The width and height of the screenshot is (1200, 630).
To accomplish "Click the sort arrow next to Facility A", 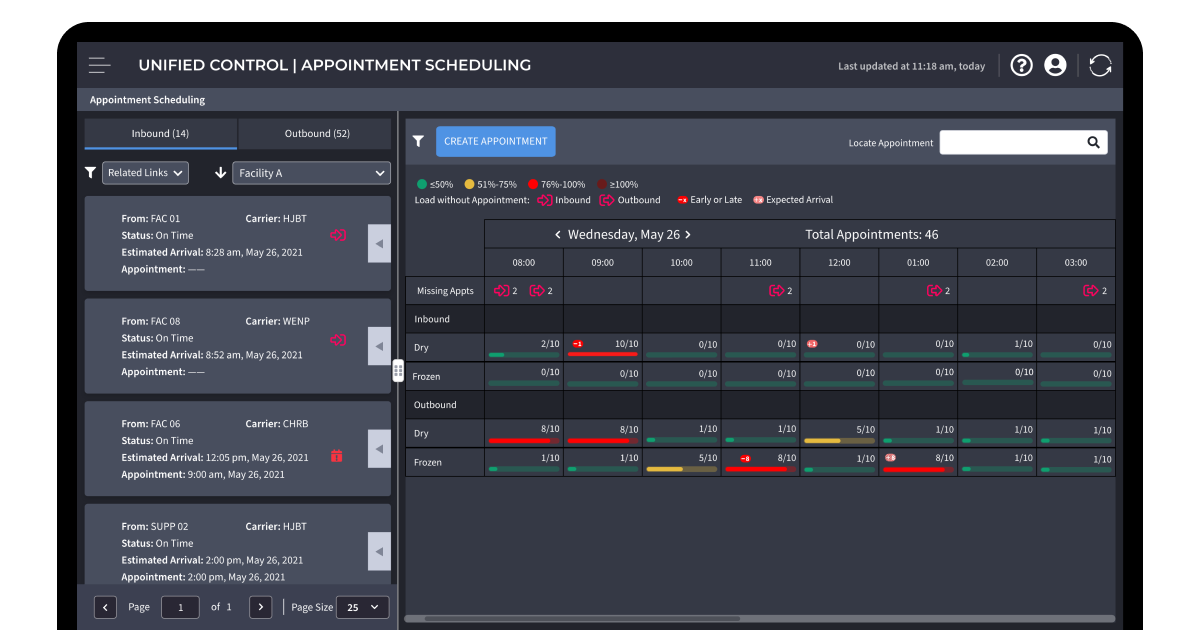I will point(221,172).
